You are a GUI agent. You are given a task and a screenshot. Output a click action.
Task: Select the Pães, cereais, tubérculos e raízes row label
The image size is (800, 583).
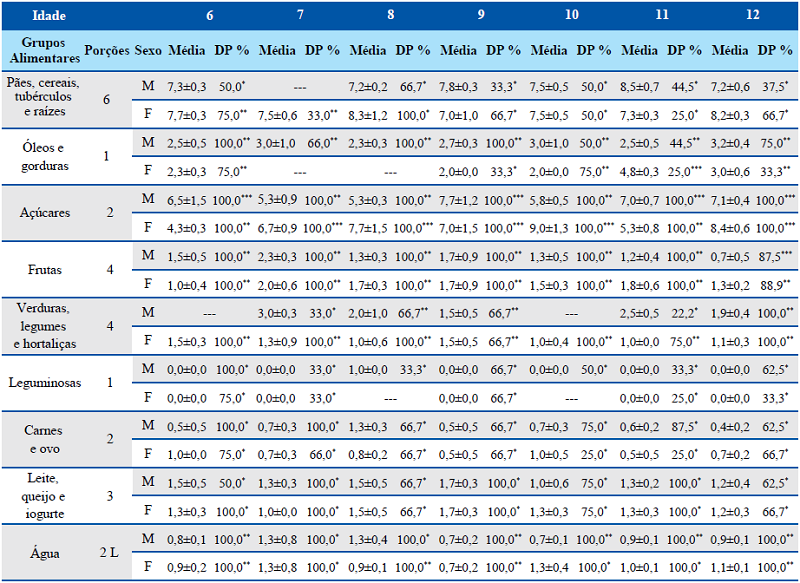pos(43,98)
